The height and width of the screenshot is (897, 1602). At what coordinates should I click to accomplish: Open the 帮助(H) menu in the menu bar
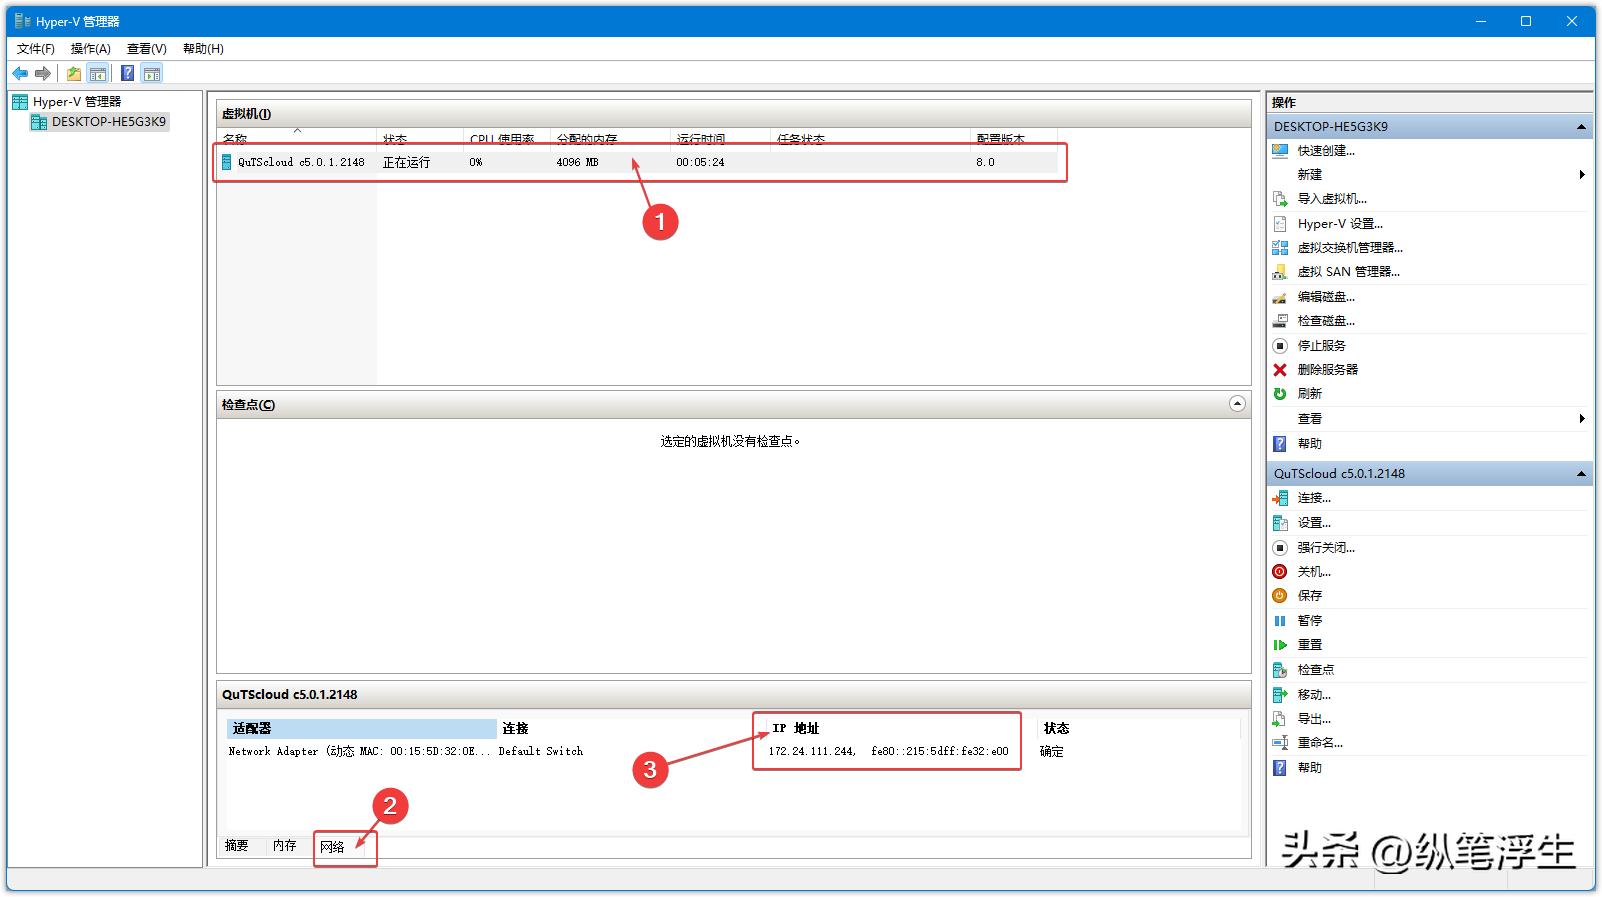pos(203,49)
